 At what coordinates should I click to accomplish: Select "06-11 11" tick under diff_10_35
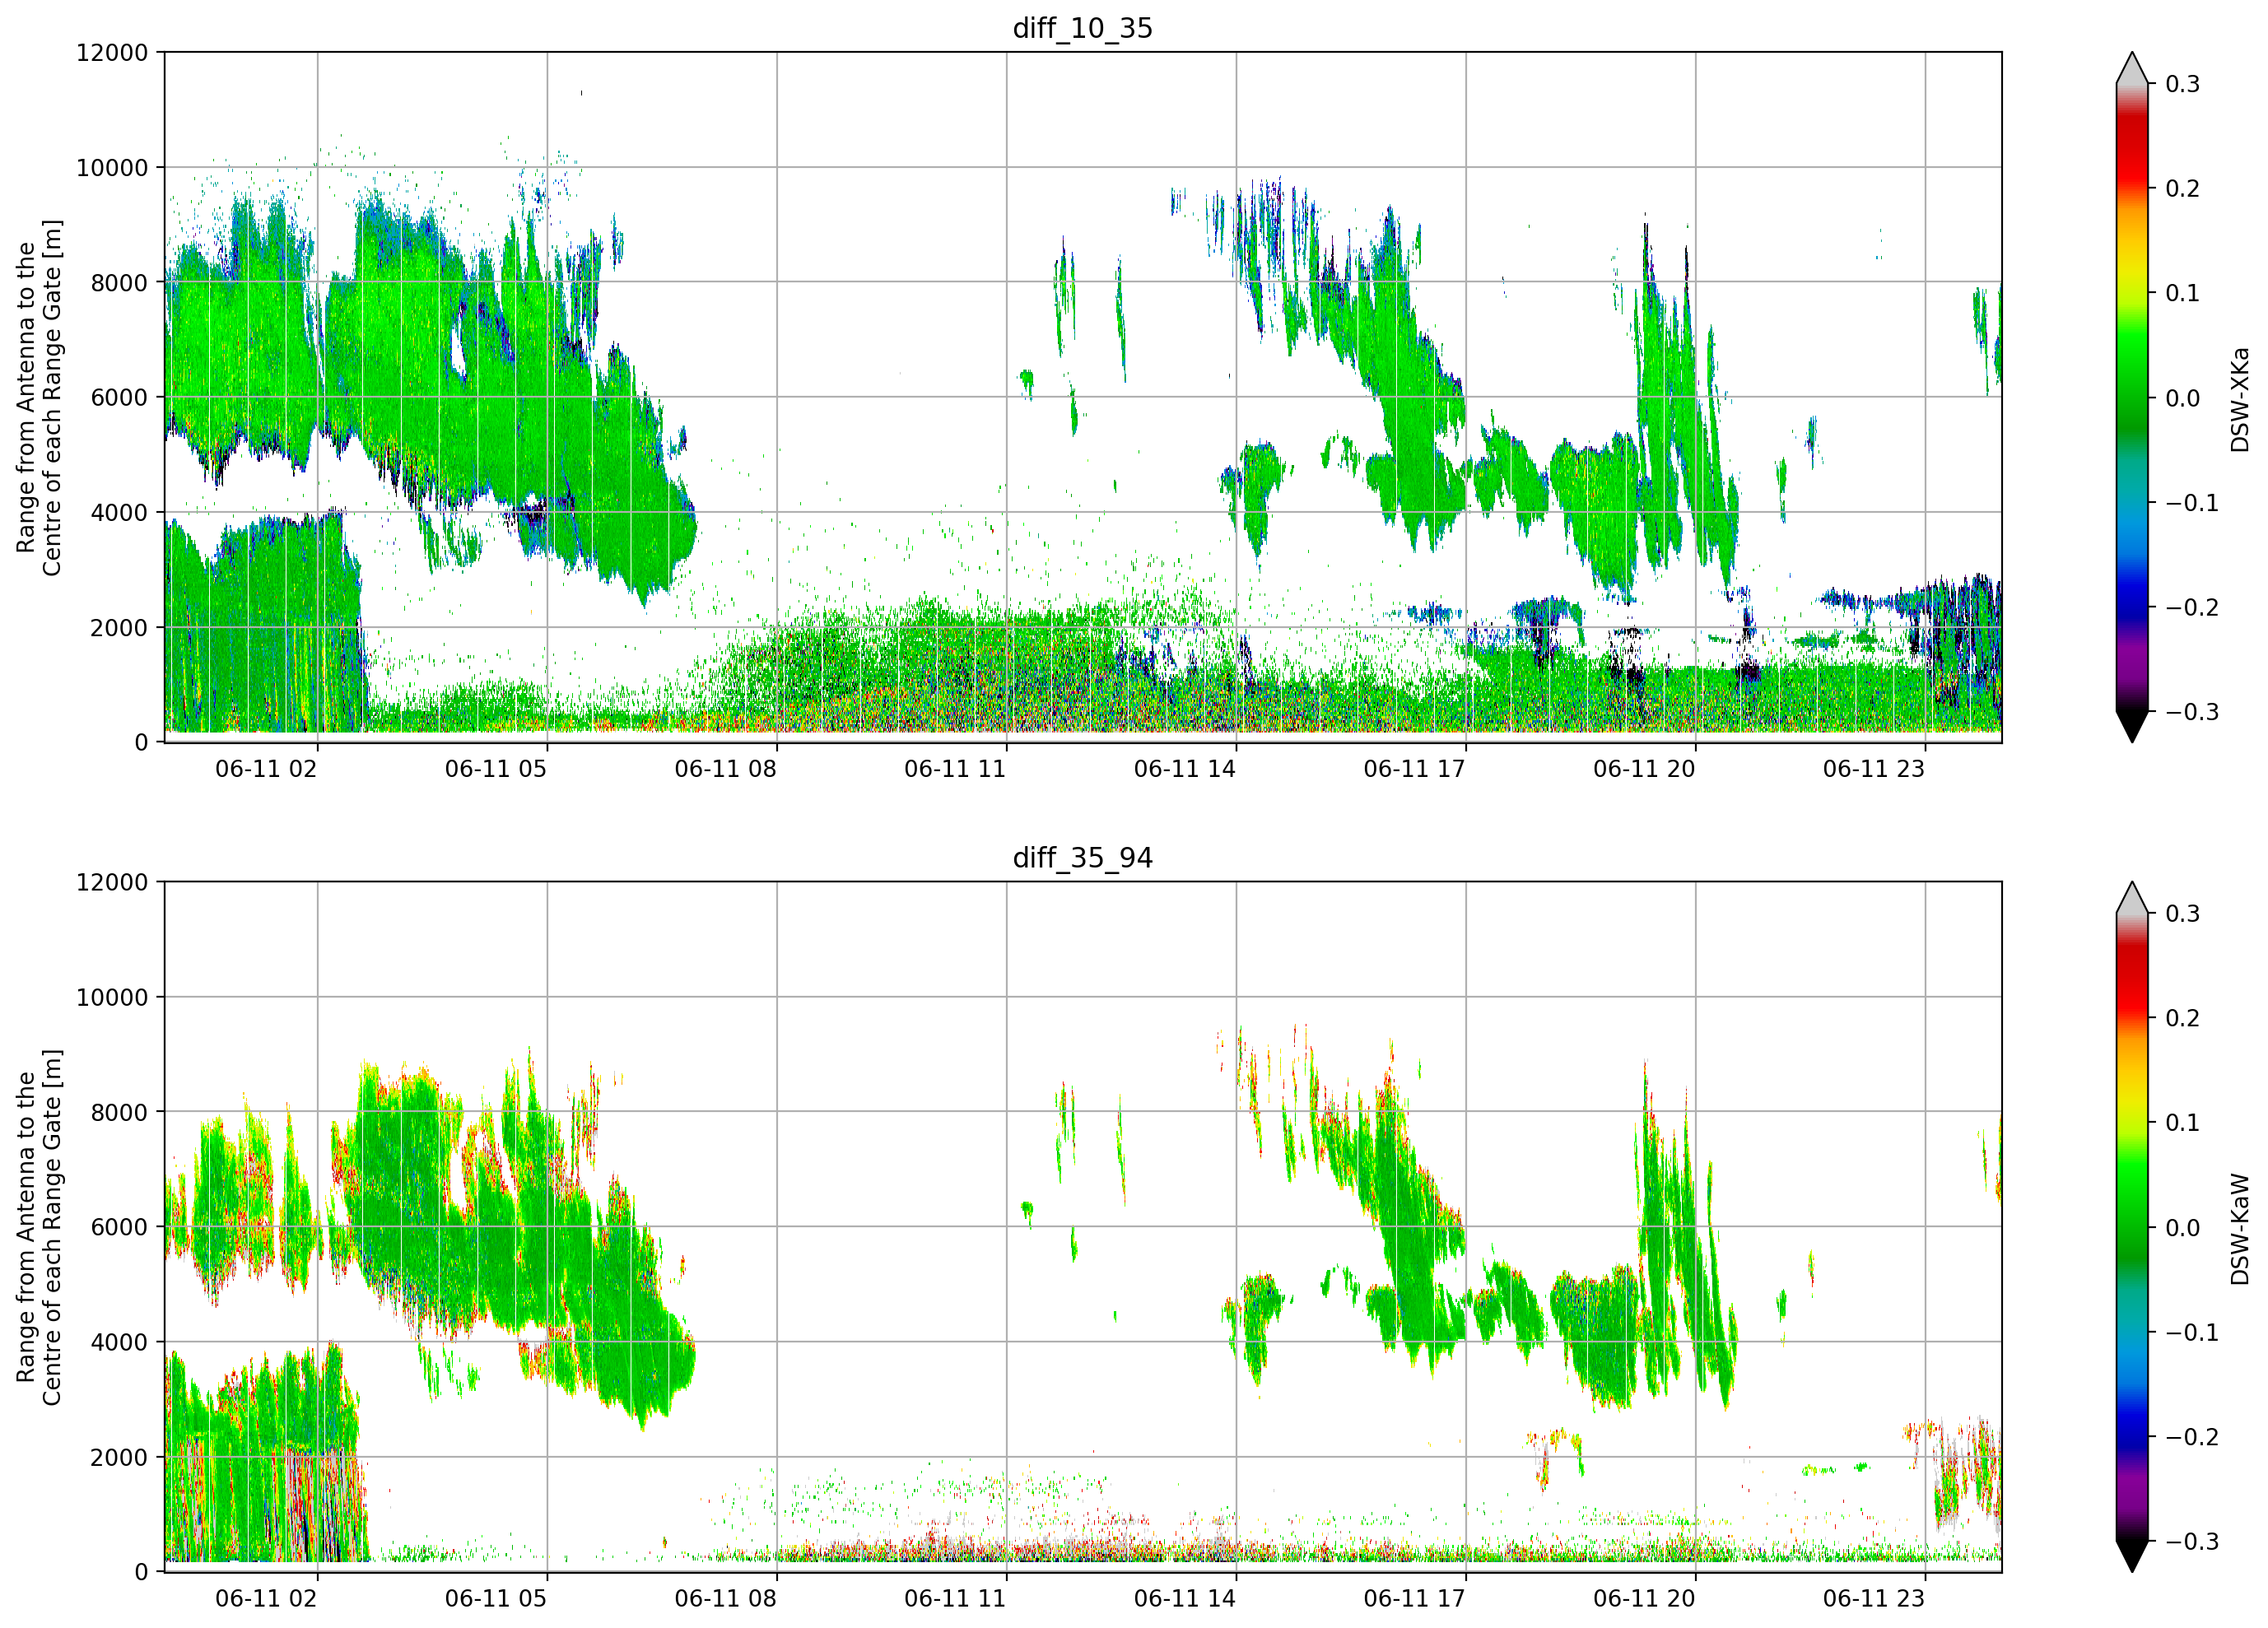click(x=955, y=769)
